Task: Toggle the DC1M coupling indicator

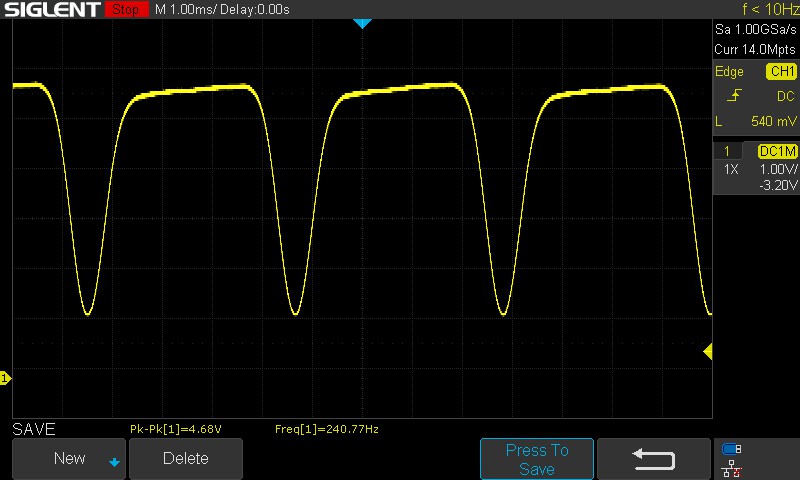Action: [776, 151]
